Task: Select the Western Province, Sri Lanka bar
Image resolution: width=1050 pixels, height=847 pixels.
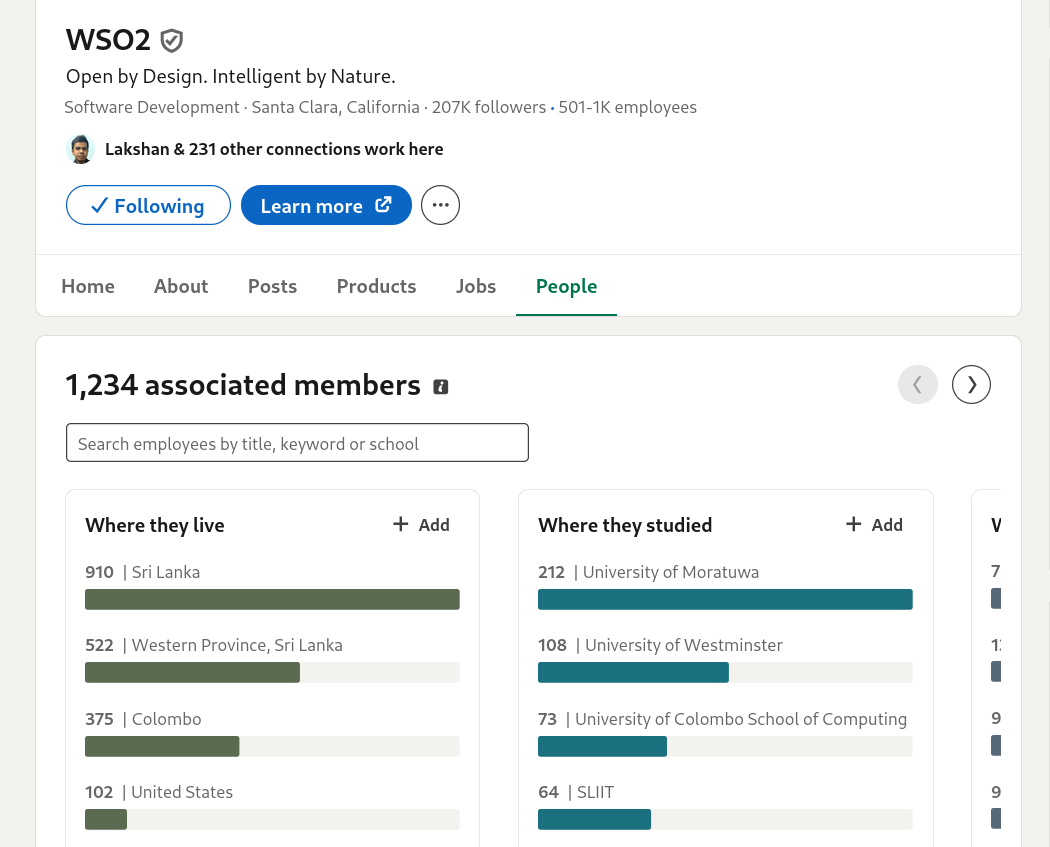Action: pos(273,672)
